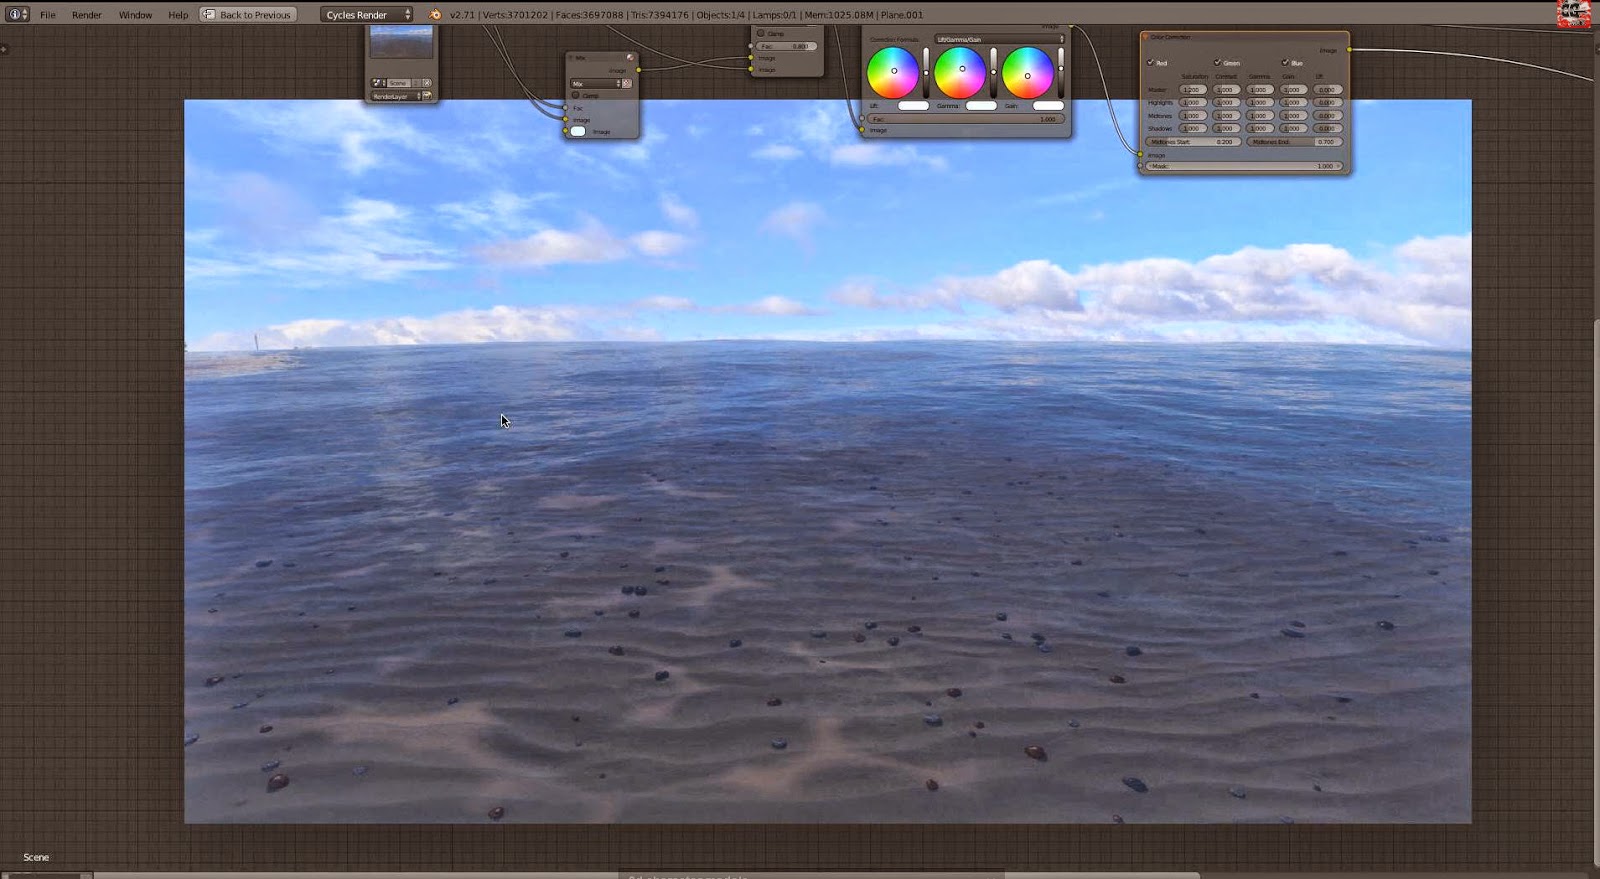Open the File menu
The height and width of the screenshot is (879, 1600).
coord(47,15)
